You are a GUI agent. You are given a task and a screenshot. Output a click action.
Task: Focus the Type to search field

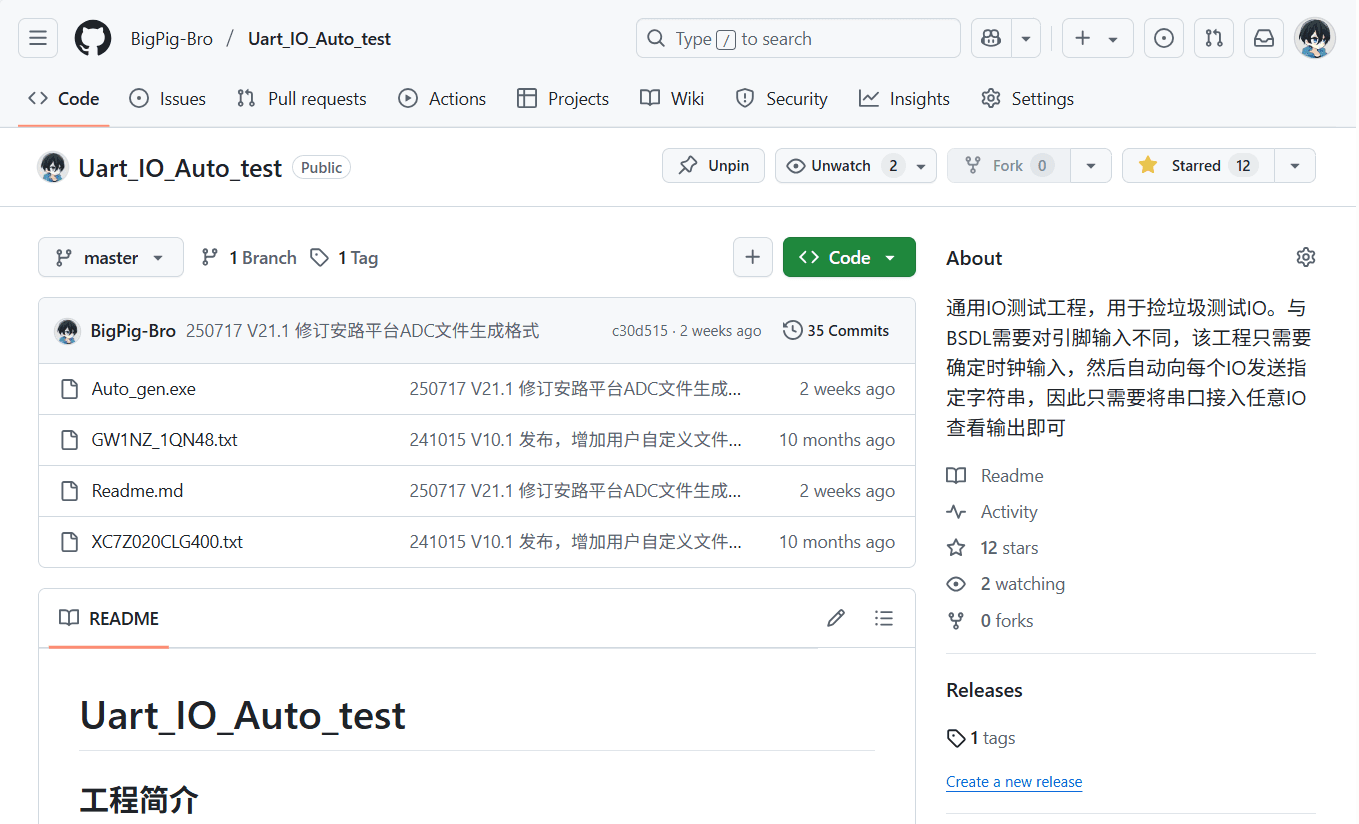pos(797,39)
